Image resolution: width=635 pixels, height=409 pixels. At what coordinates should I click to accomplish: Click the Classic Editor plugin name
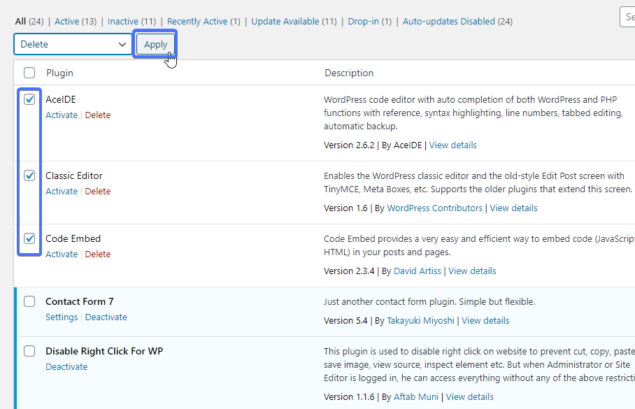tap(74, 175)
